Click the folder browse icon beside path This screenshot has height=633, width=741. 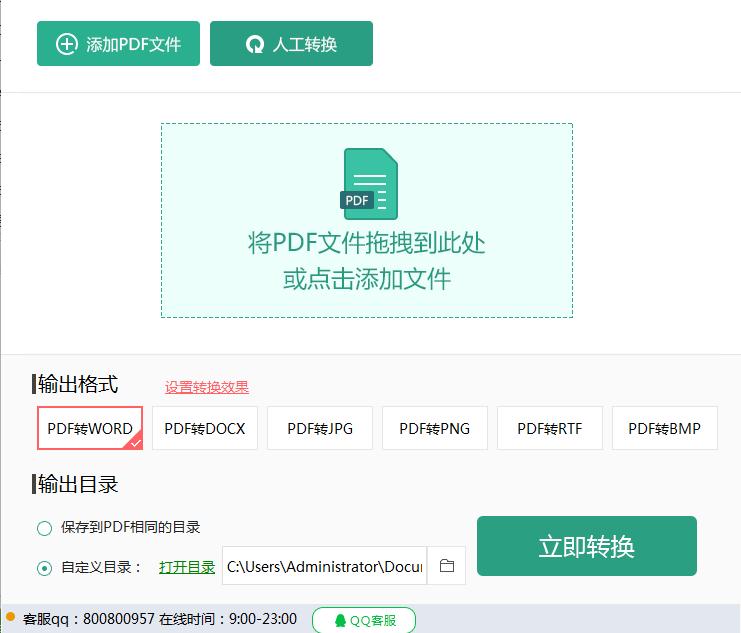447,565
